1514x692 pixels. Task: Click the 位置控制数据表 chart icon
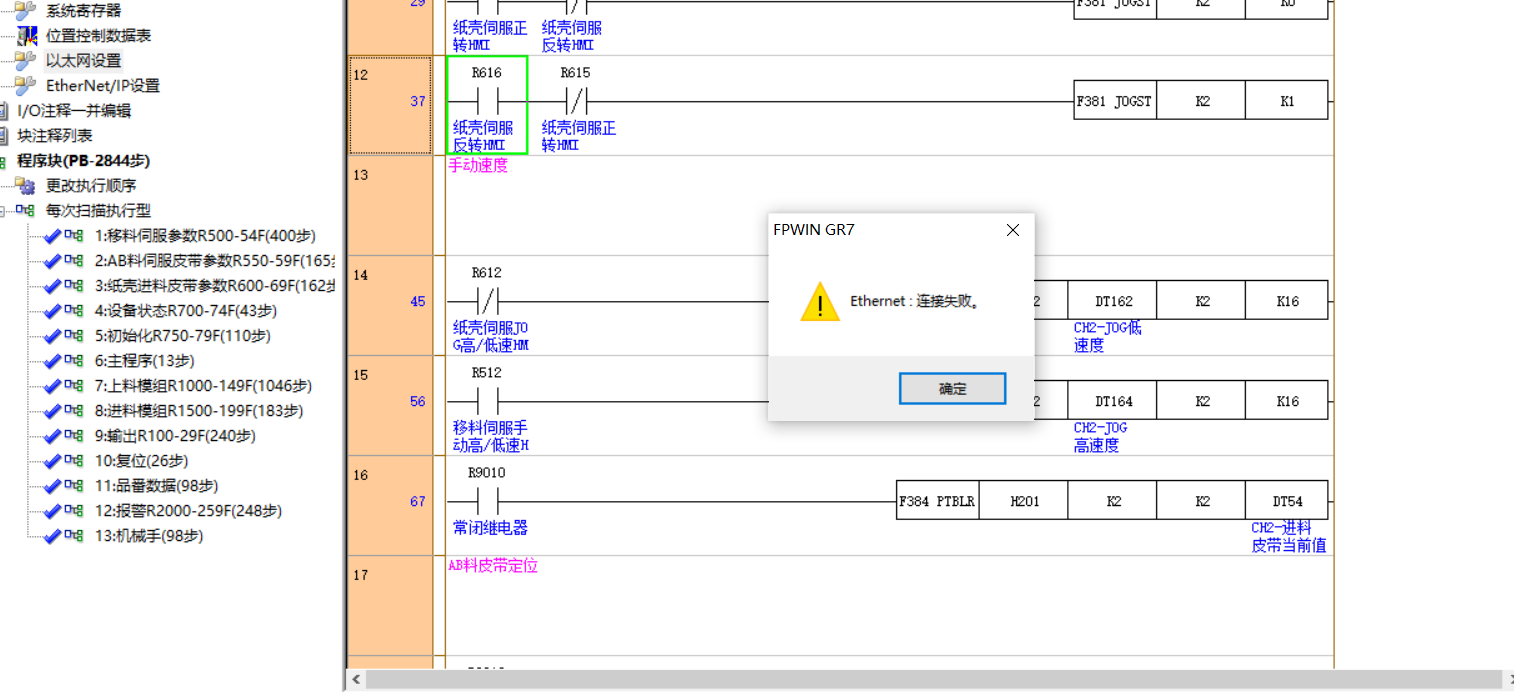[x=26, y=35]
